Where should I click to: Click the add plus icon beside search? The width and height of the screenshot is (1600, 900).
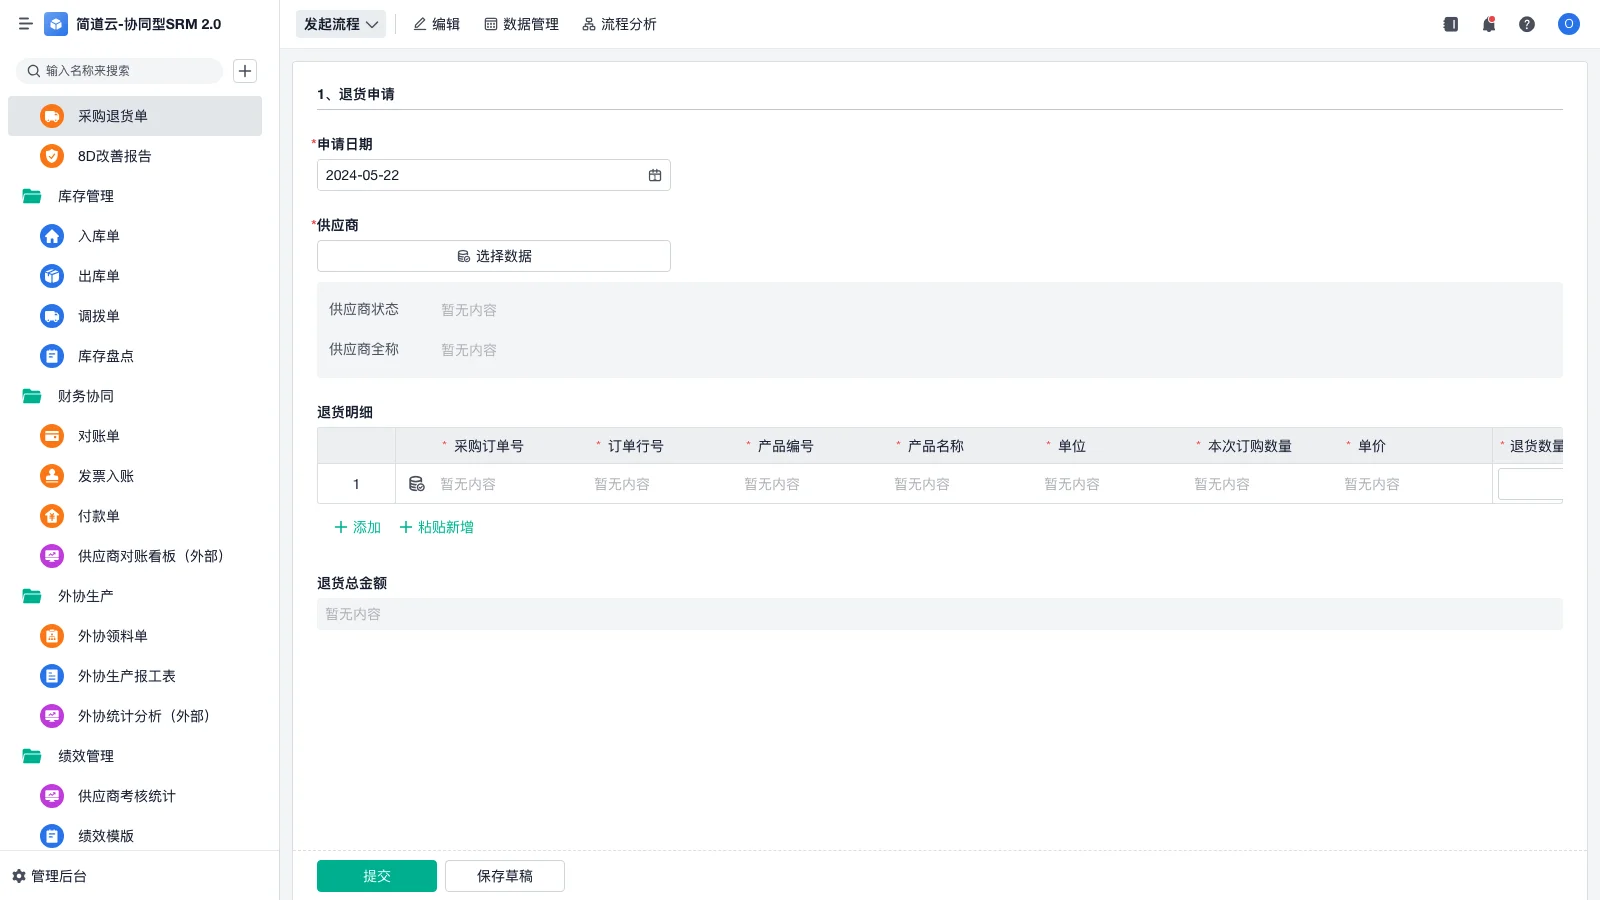click(245, 71)
